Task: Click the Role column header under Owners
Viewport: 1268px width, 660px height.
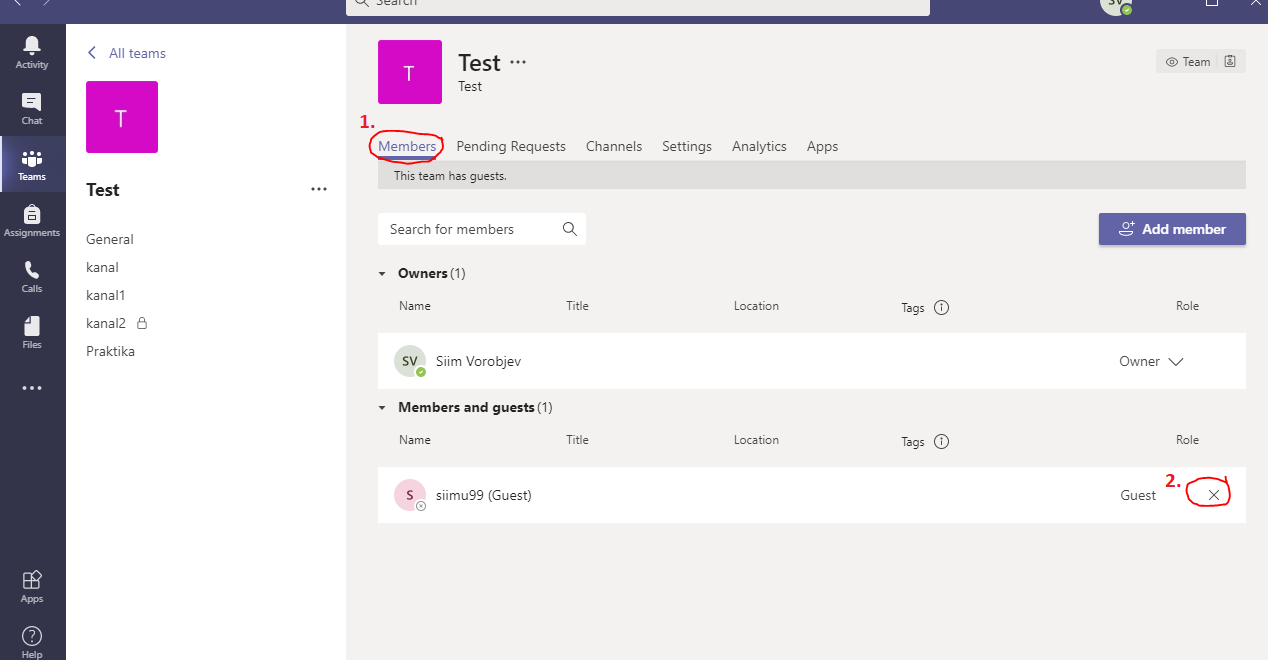Action: [1187, 306]
